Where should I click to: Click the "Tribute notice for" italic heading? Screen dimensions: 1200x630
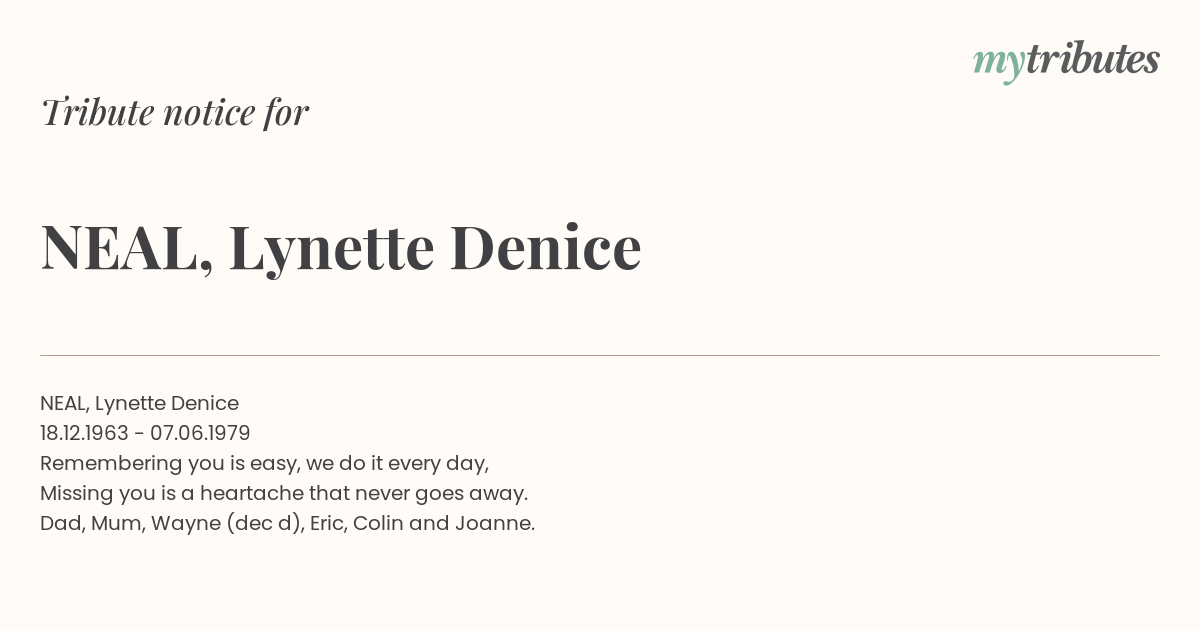tap(175, 112)
